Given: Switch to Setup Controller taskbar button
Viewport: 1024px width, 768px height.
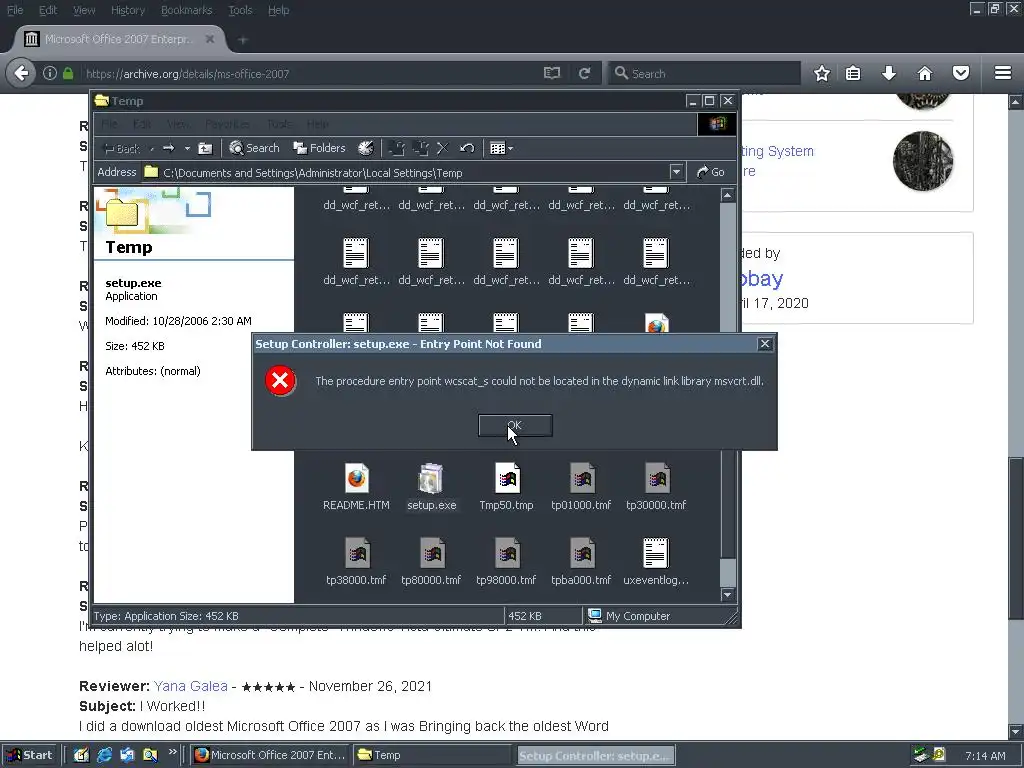Looking at the screenshot, I should (596, 756).
